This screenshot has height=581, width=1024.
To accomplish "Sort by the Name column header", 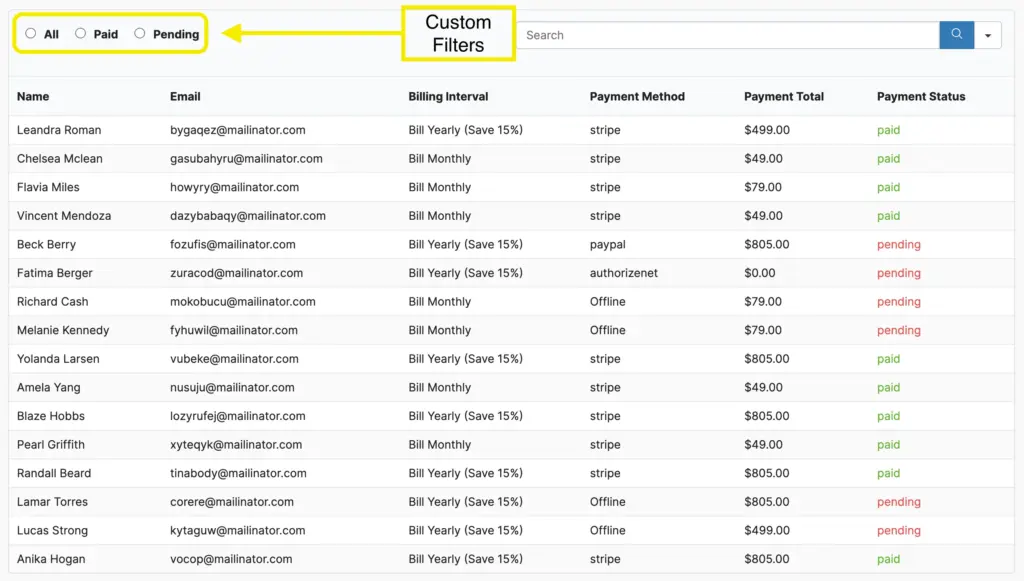I will click(x=33, y=96).
